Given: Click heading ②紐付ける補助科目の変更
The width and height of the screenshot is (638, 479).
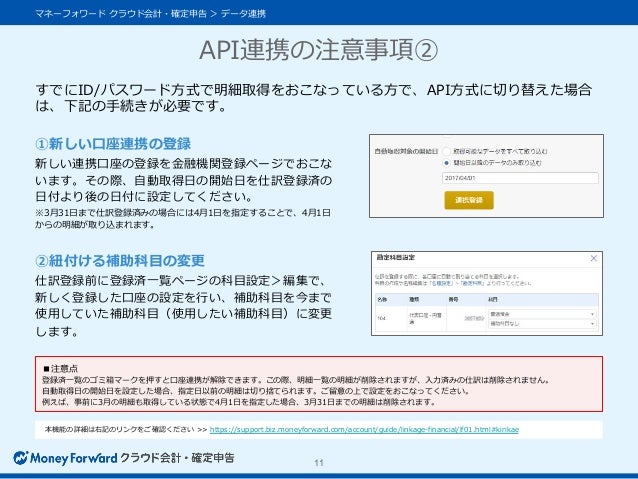Looking at the screenshot, I should click(x=120, y=260).
